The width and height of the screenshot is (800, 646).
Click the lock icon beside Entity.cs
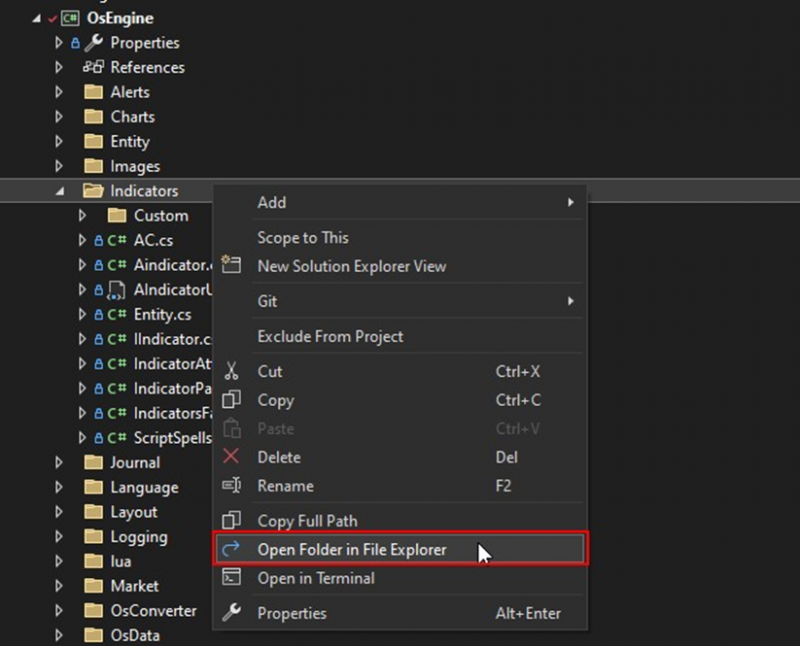(98, 315)
